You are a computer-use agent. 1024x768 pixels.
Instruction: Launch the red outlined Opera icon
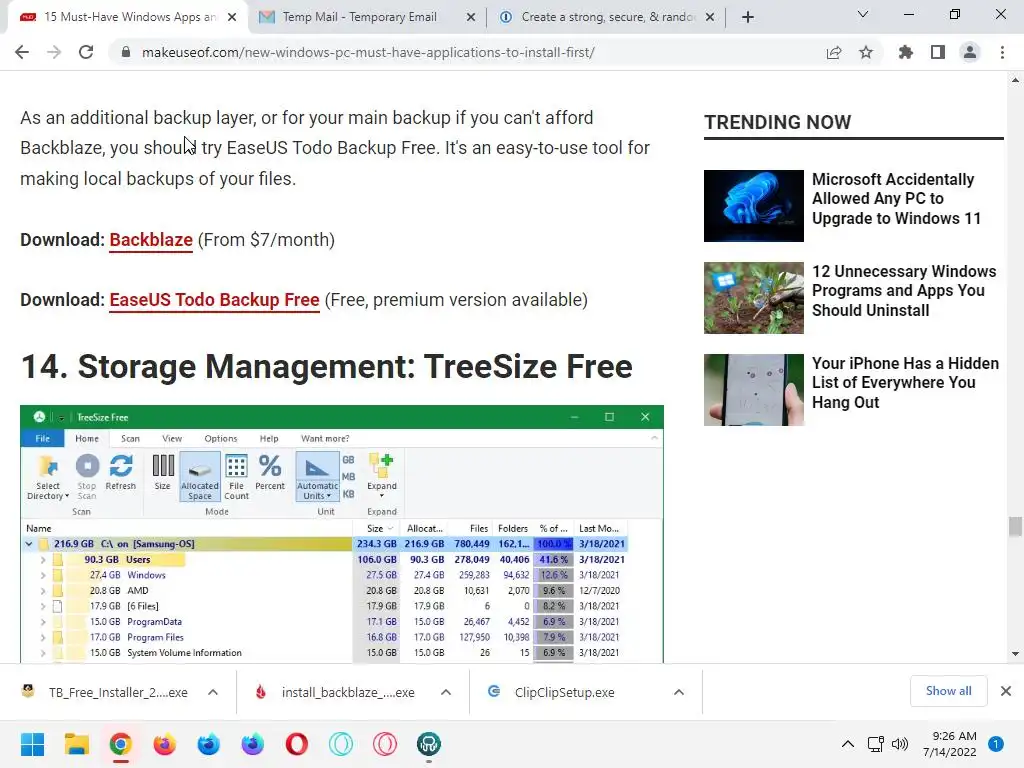pos(385,744)
